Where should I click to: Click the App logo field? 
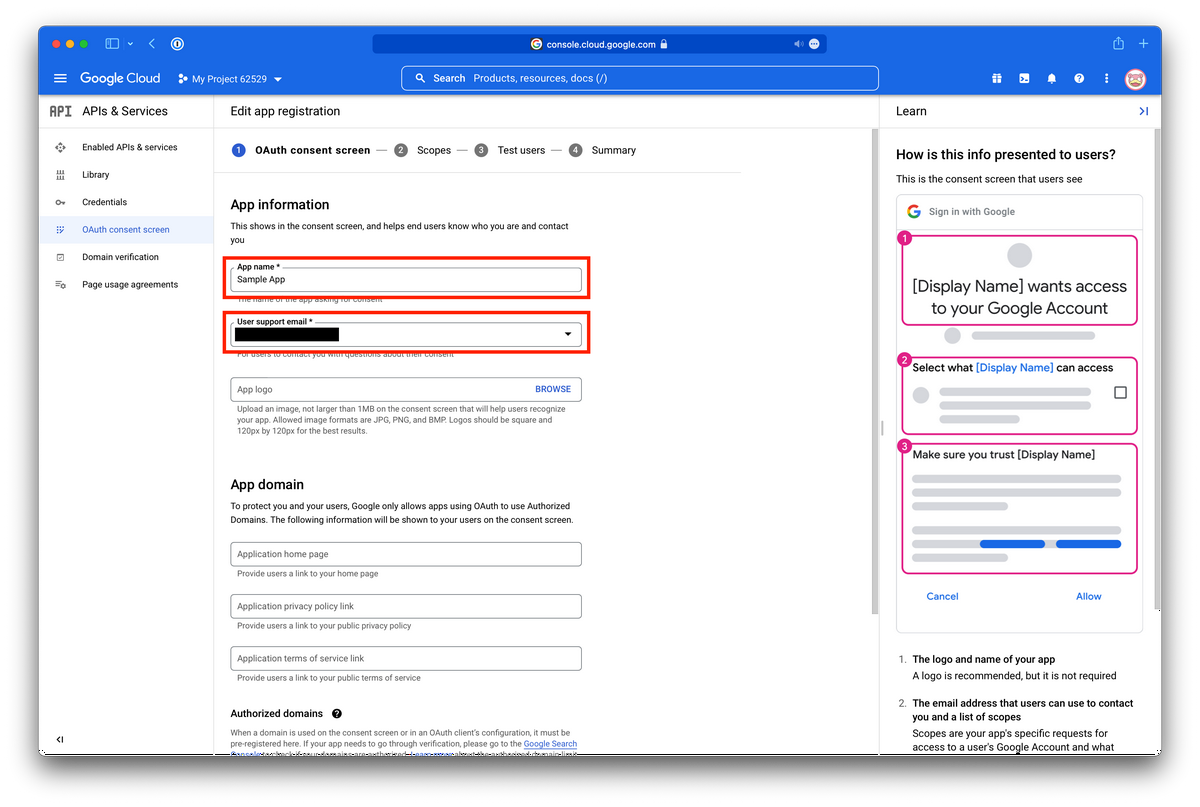pos(406,389)
